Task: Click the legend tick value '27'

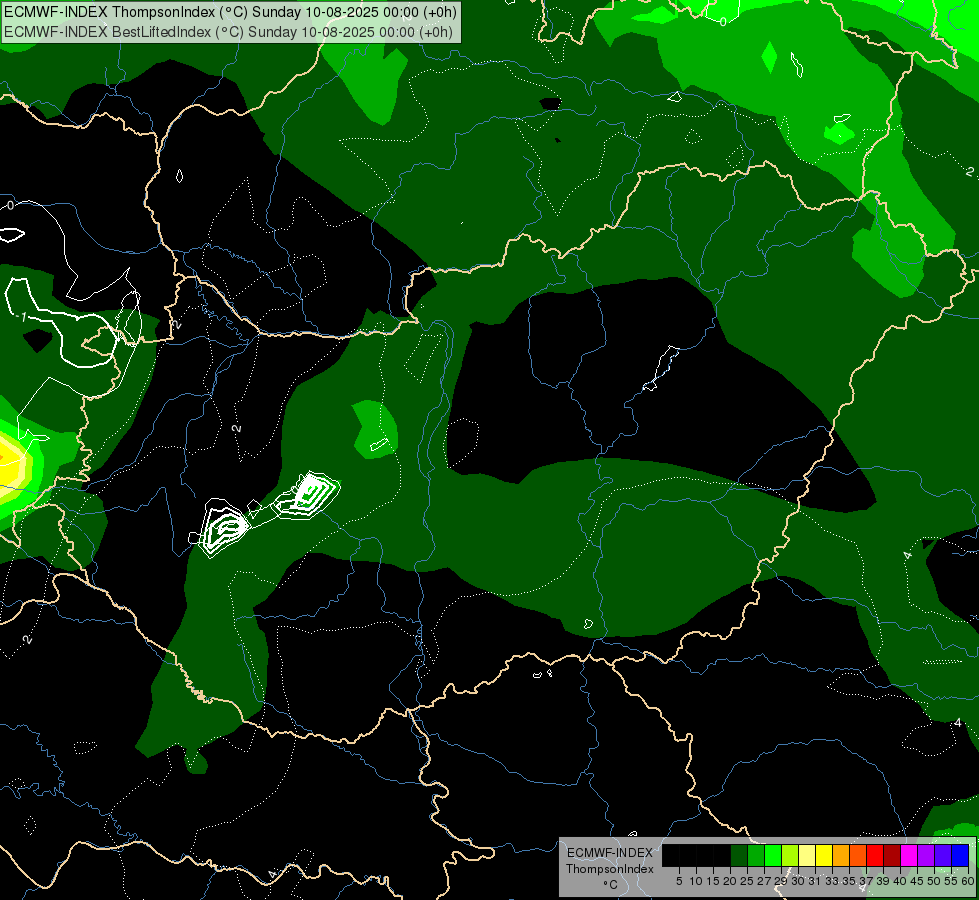Action: point(764,881)
